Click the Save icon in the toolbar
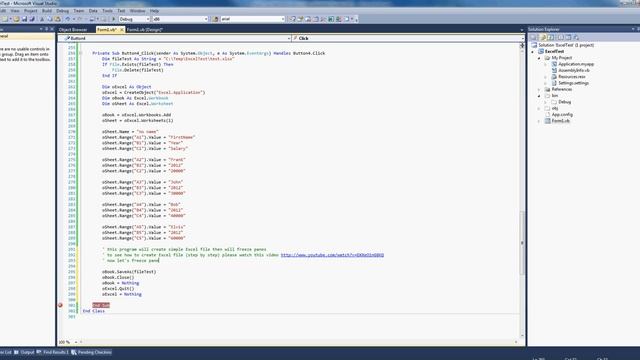This screenshot has width=640, height=360. coord(24,19)
